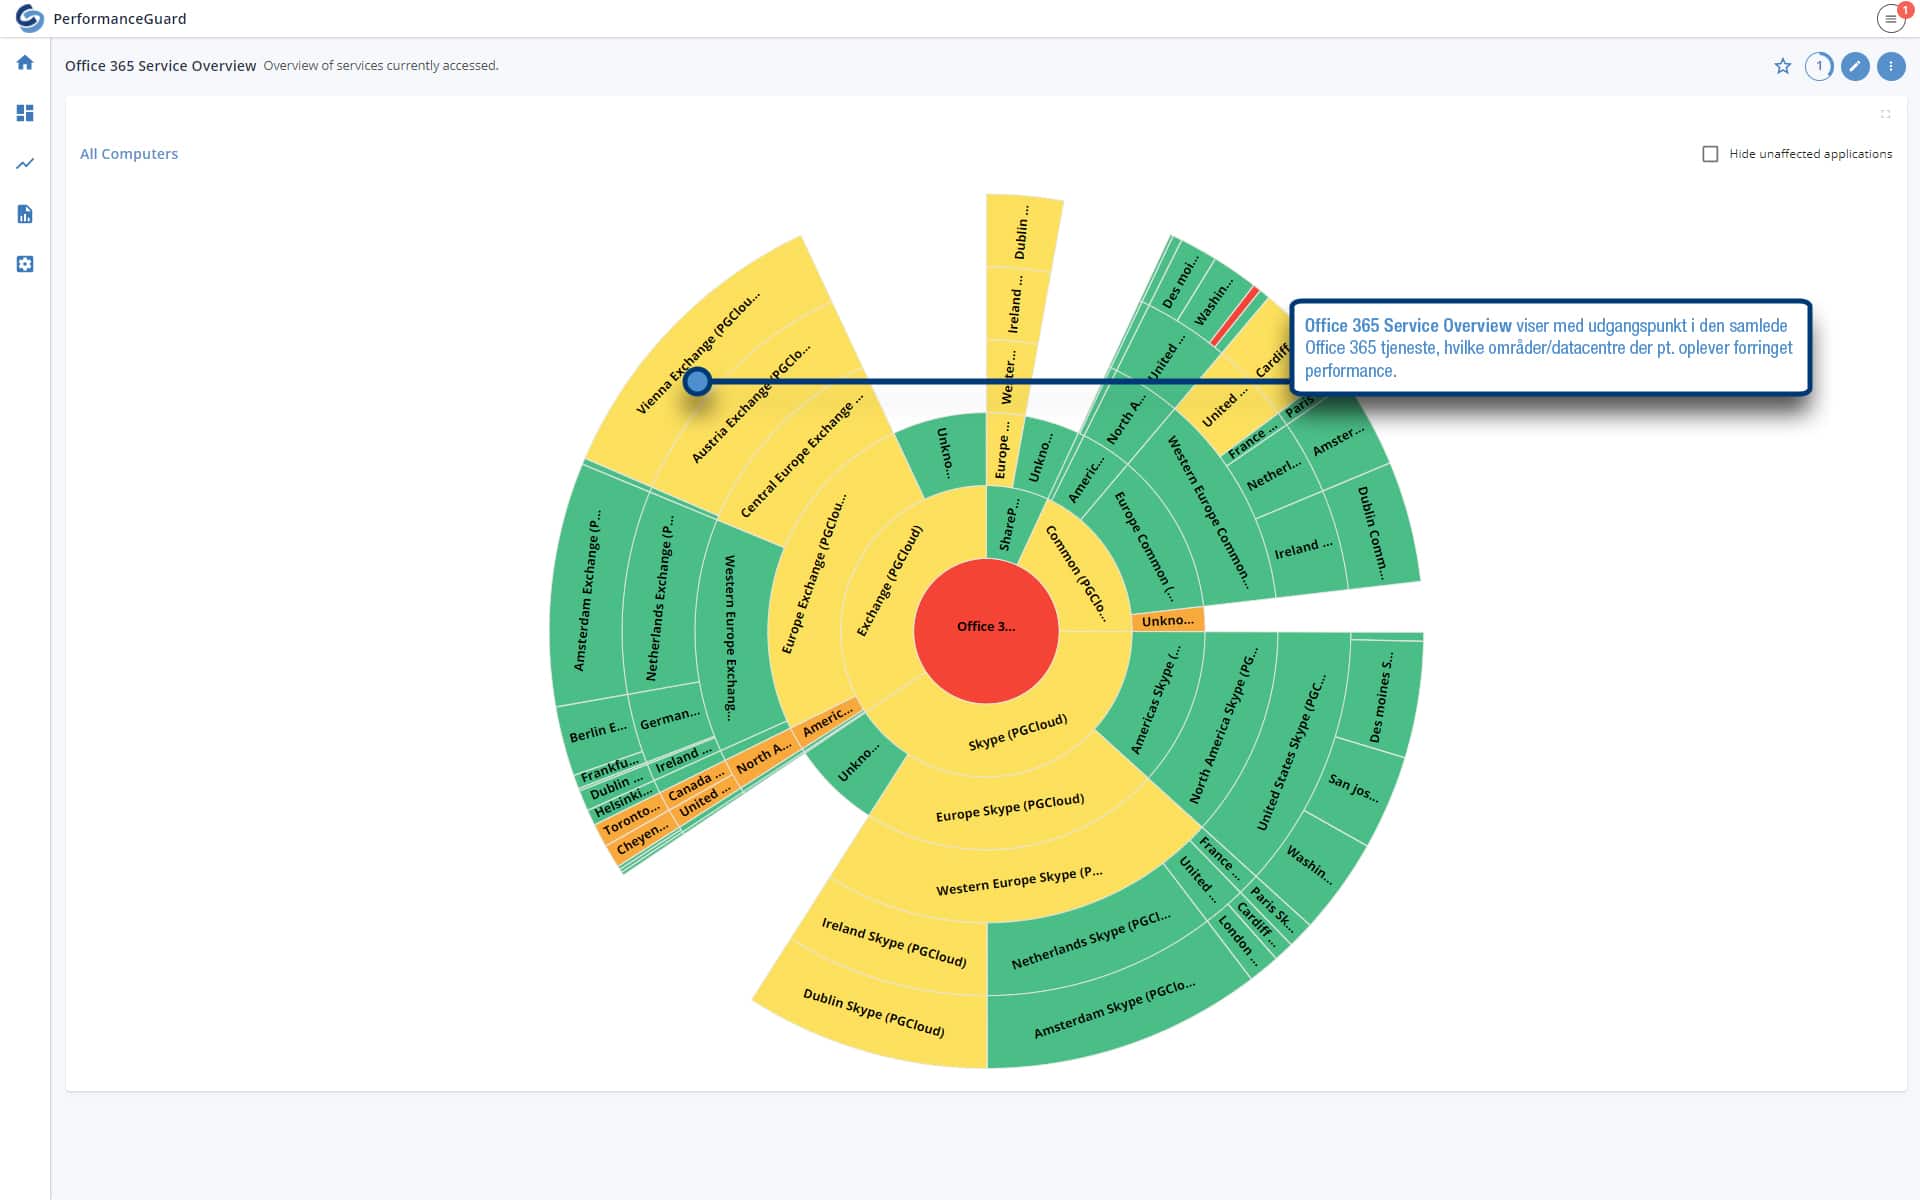Click the Office 365 Service Overview title

[160, 66]
